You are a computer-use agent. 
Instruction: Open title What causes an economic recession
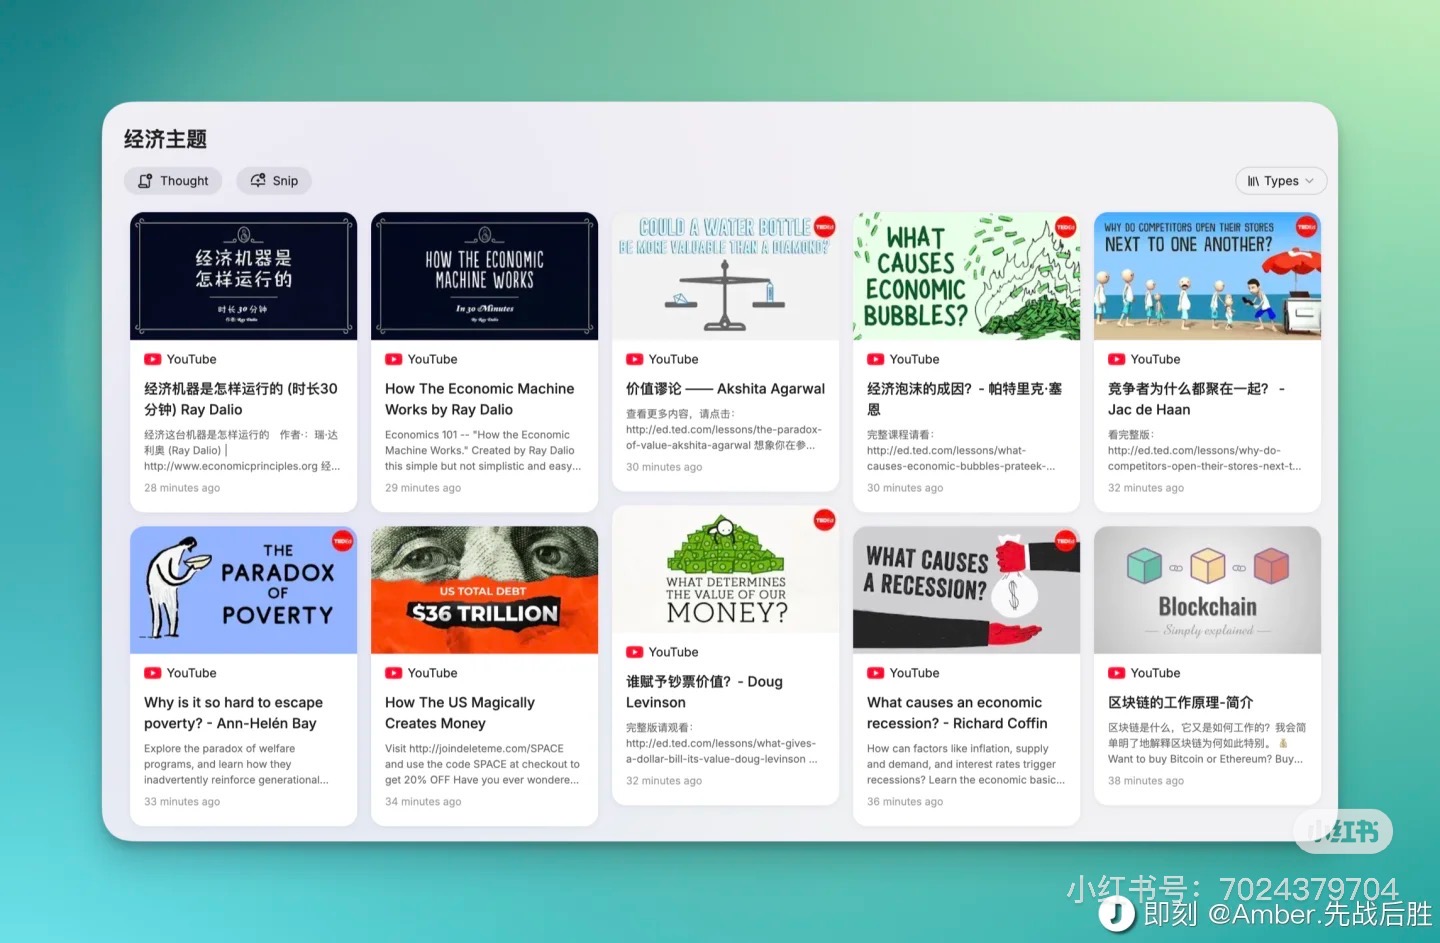pyautogui.click(x=957, y=713)
